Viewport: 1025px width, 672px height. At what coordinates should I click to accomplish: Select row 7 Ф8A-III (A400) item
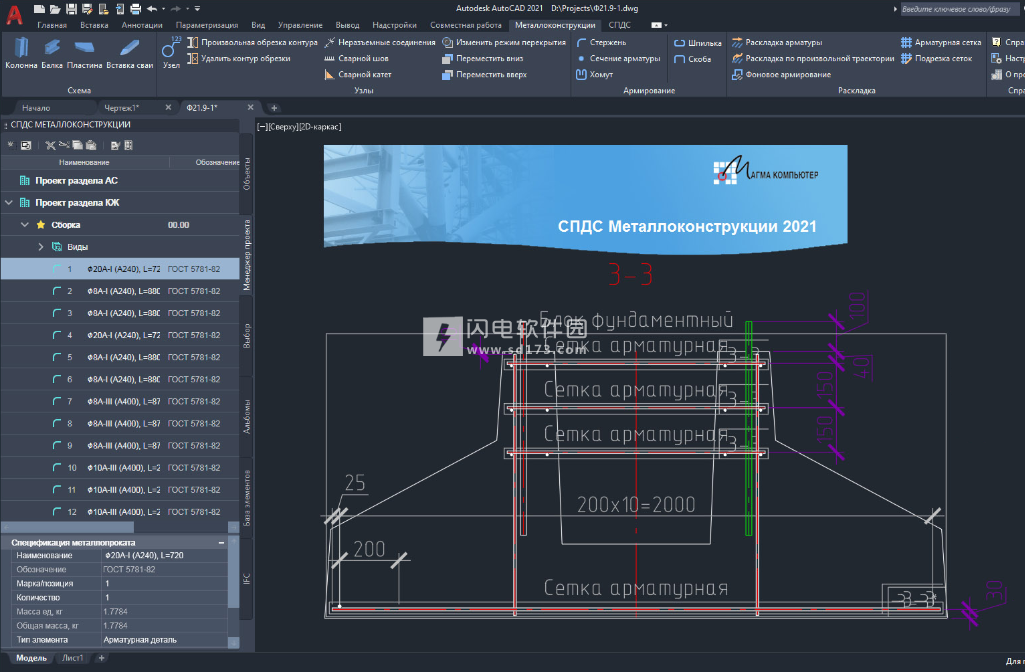coord(120,401)
